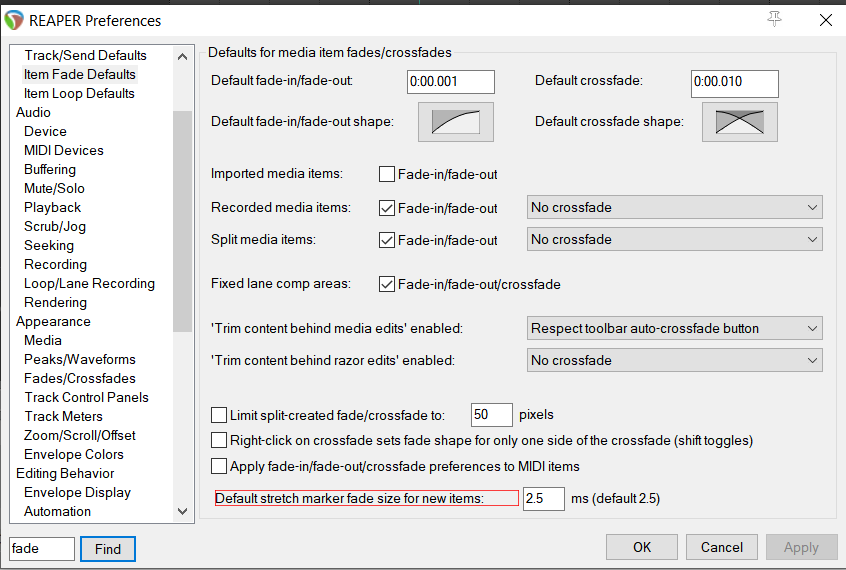Select Item Loop Defaults page
The height and width of the screenshot is (570, 846).
(79, 93)
